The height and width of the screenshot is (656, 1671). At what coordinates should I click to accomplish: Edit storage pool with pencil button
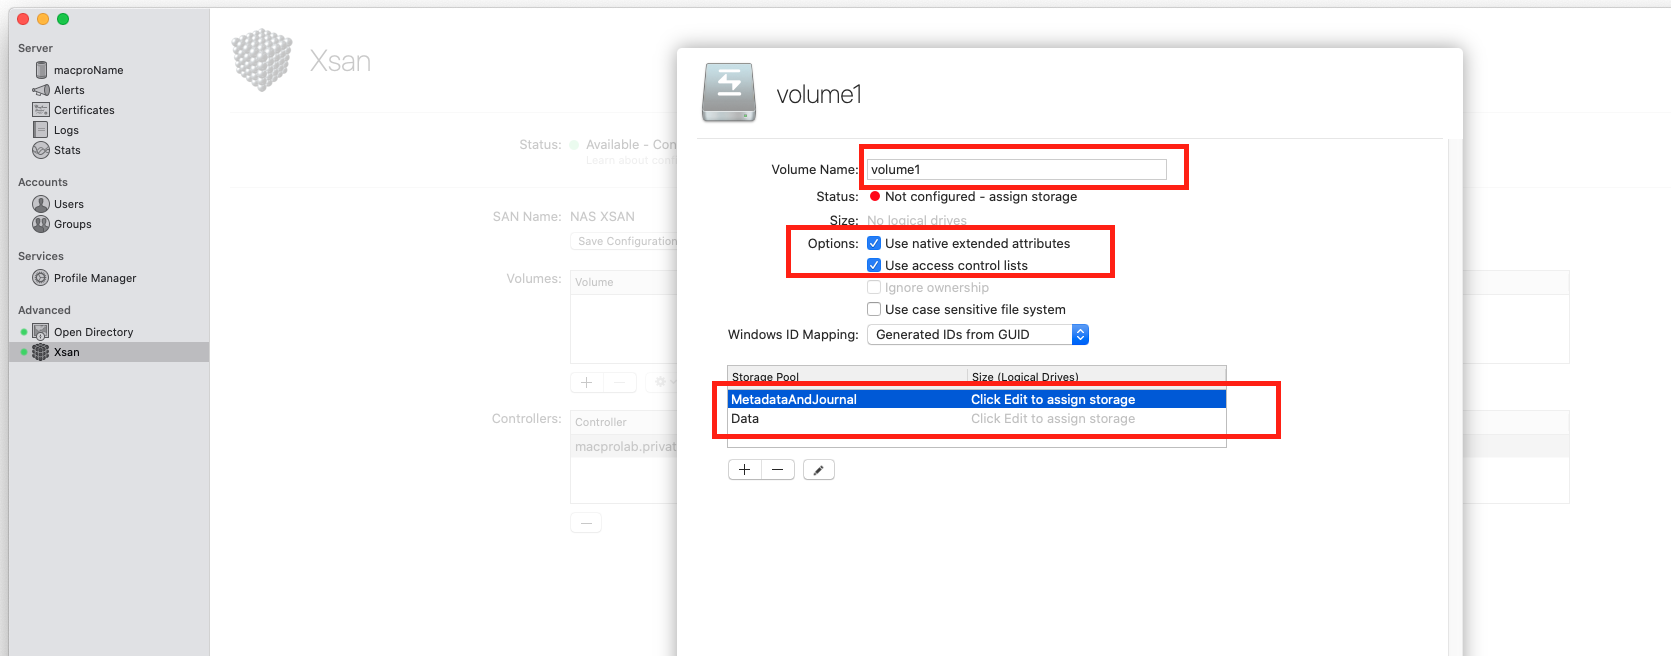[819, 470]
